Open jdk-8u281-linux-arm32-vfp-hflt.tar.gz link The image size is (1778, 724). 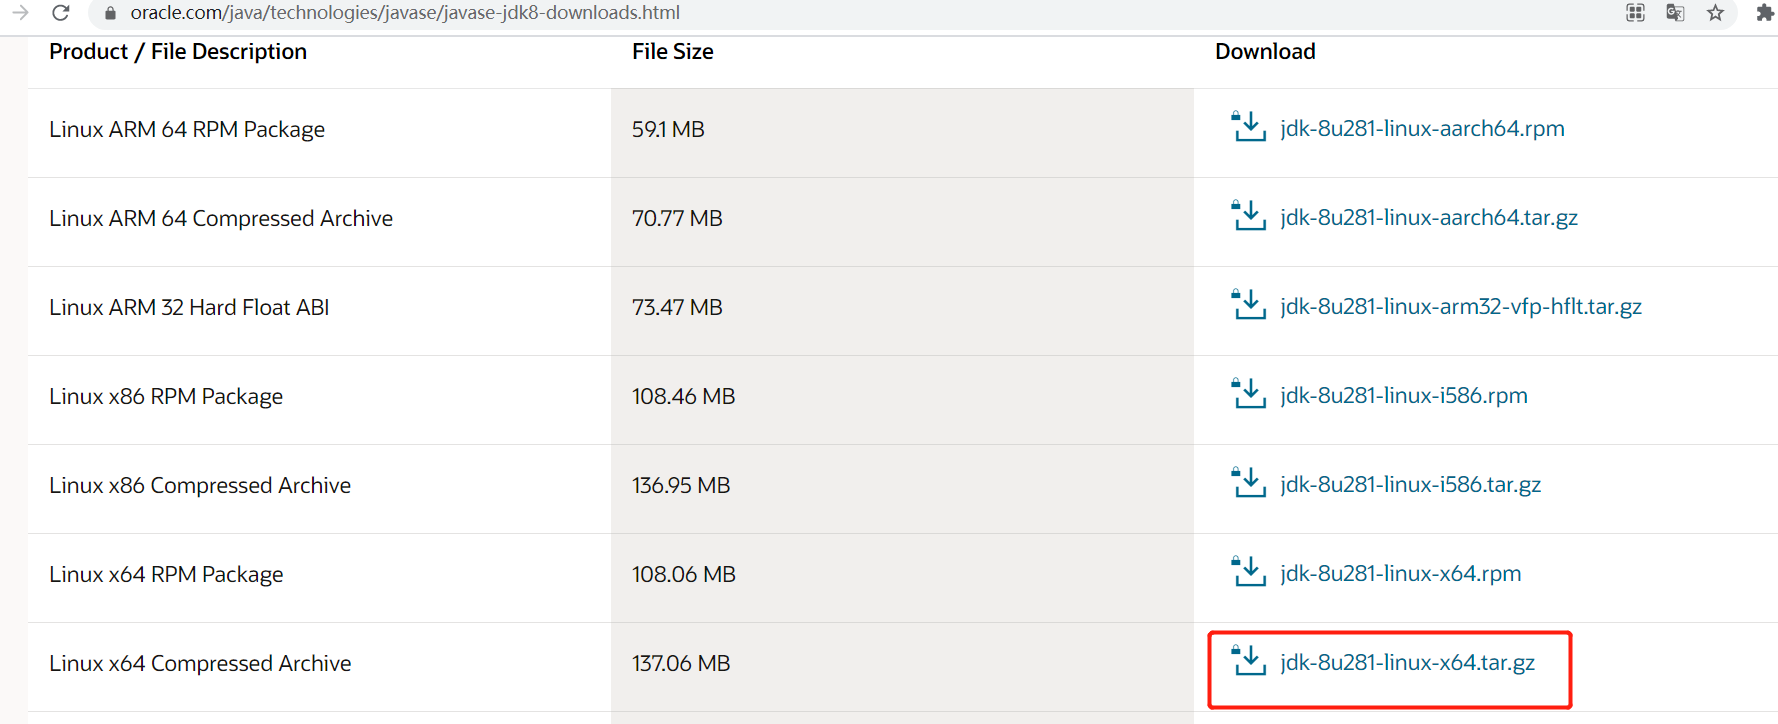click(x=1461, y=306)
